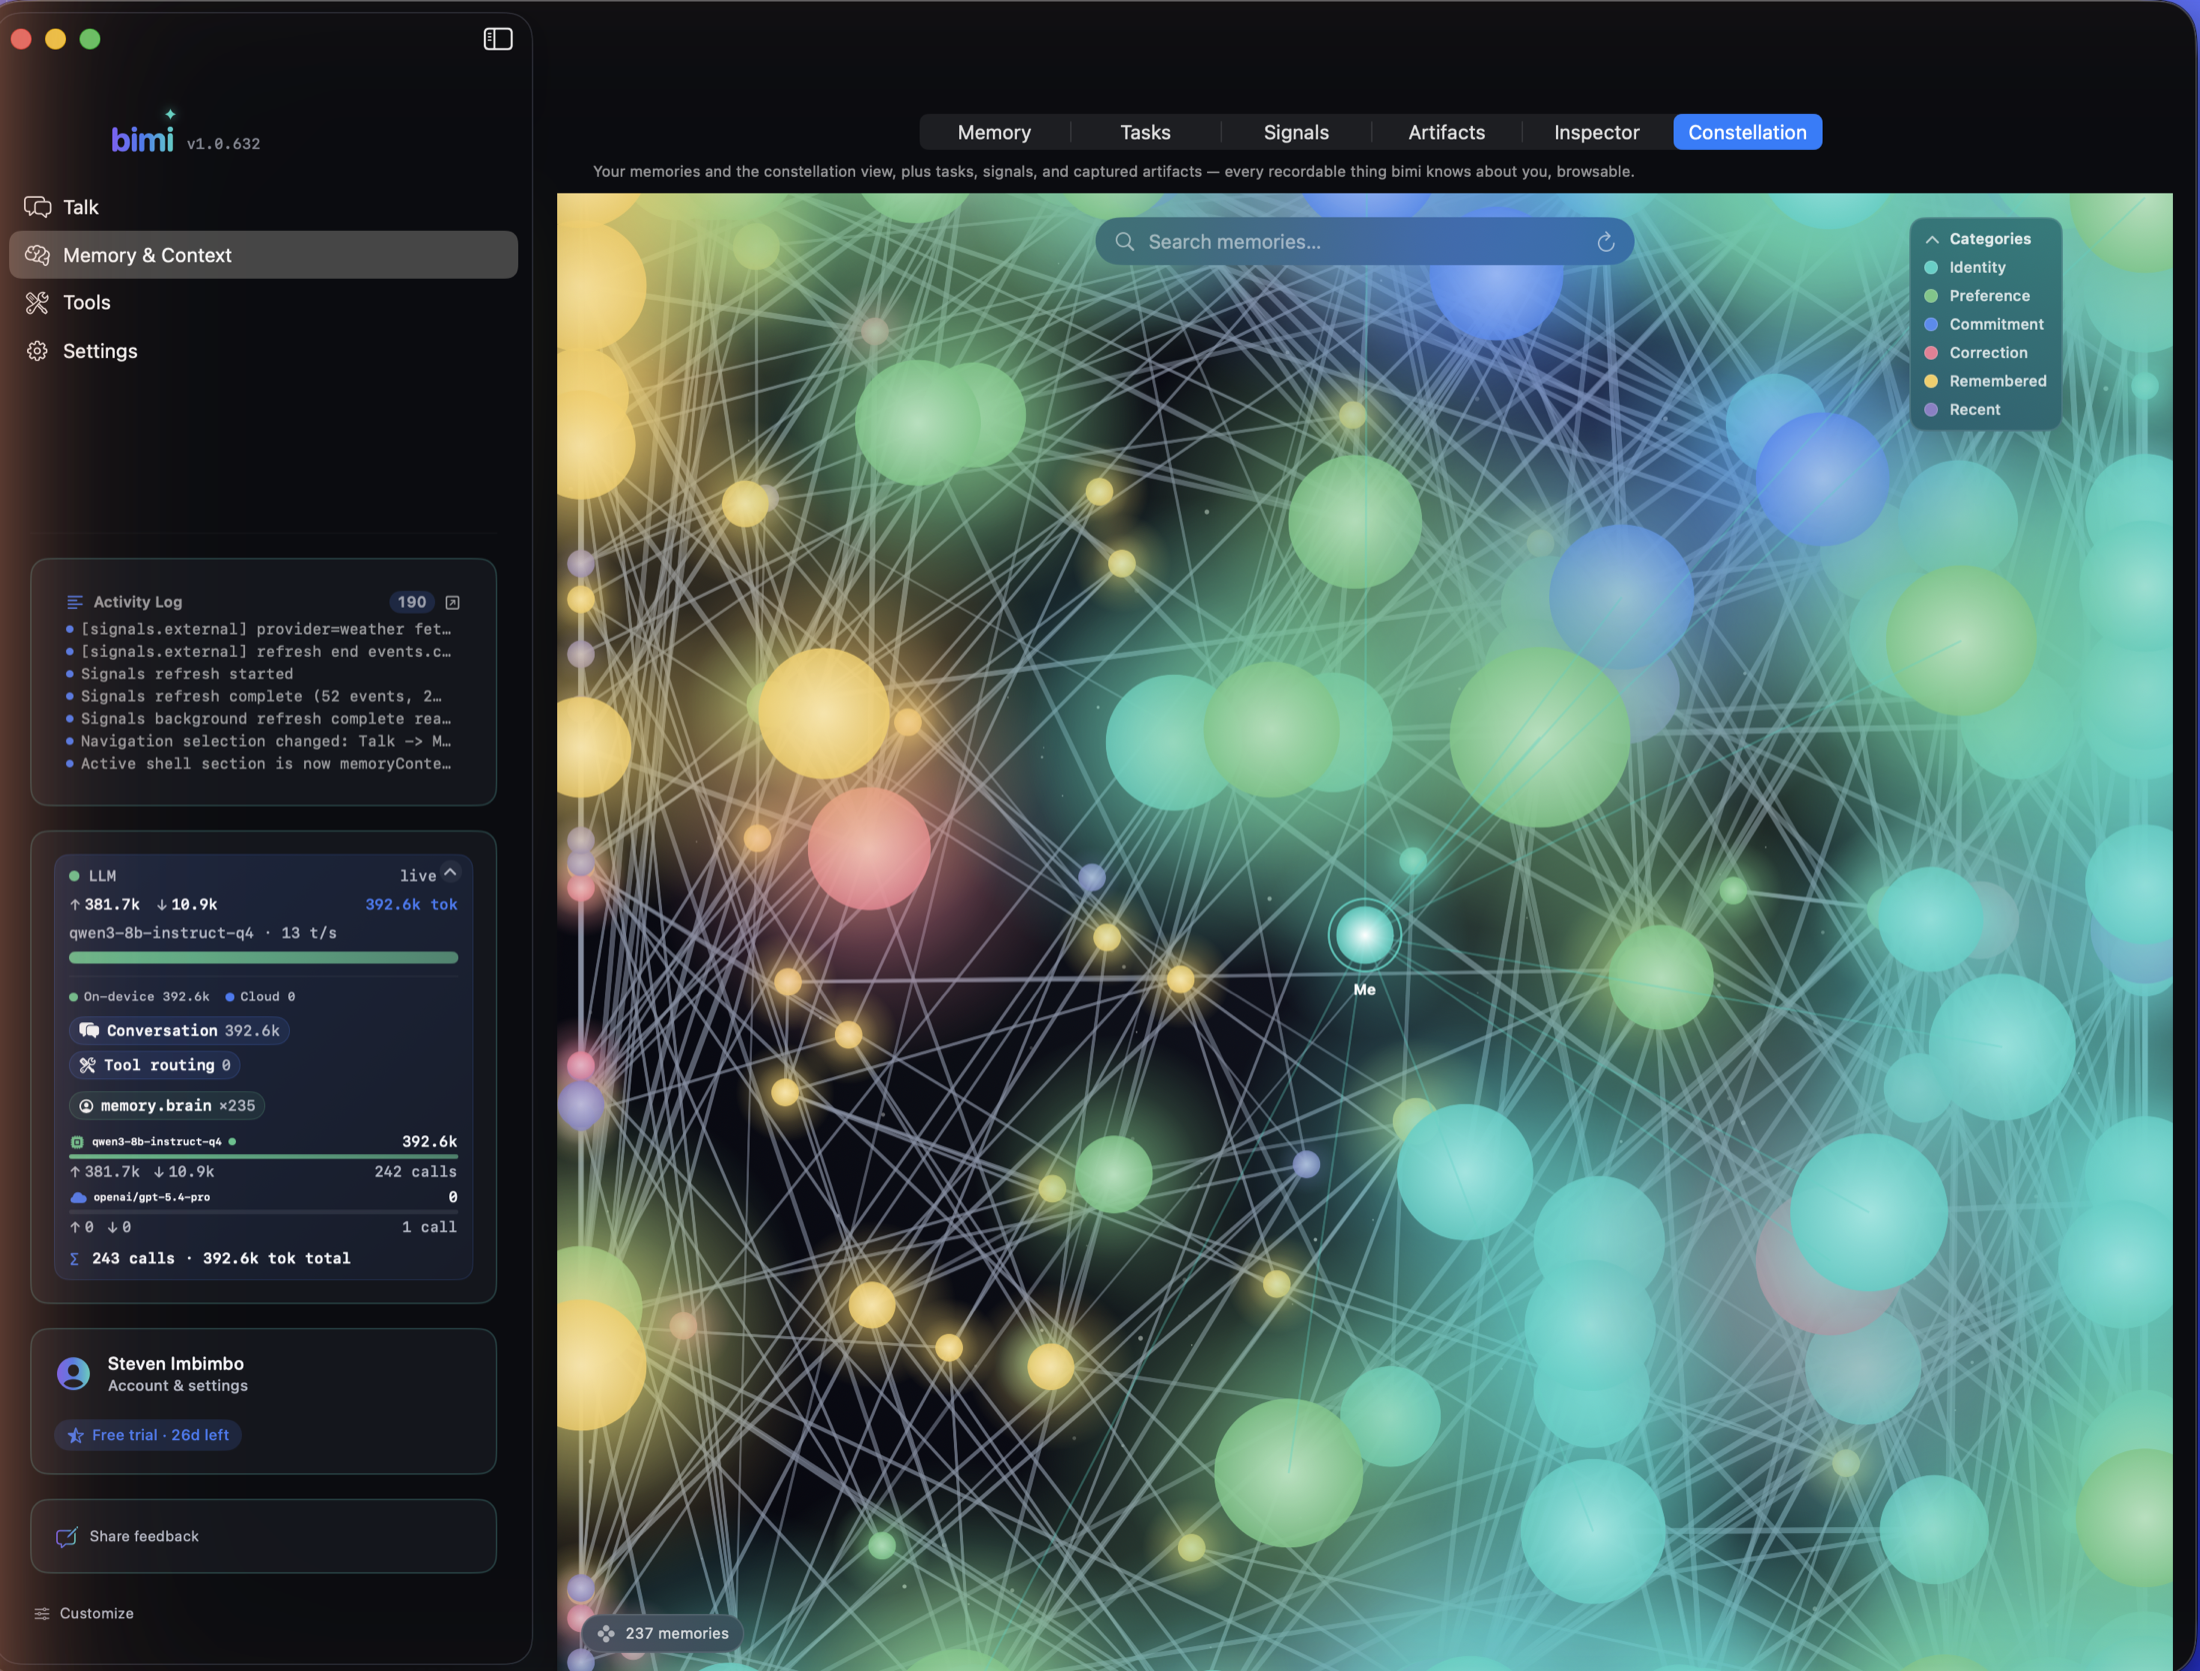Collapse the LLM live panel chevron
2200x1671 pixels.
point(451,873)
